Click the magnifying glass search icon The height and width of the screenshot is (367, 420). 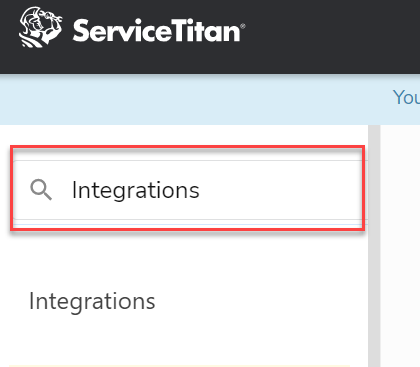(x=41, y=190)
